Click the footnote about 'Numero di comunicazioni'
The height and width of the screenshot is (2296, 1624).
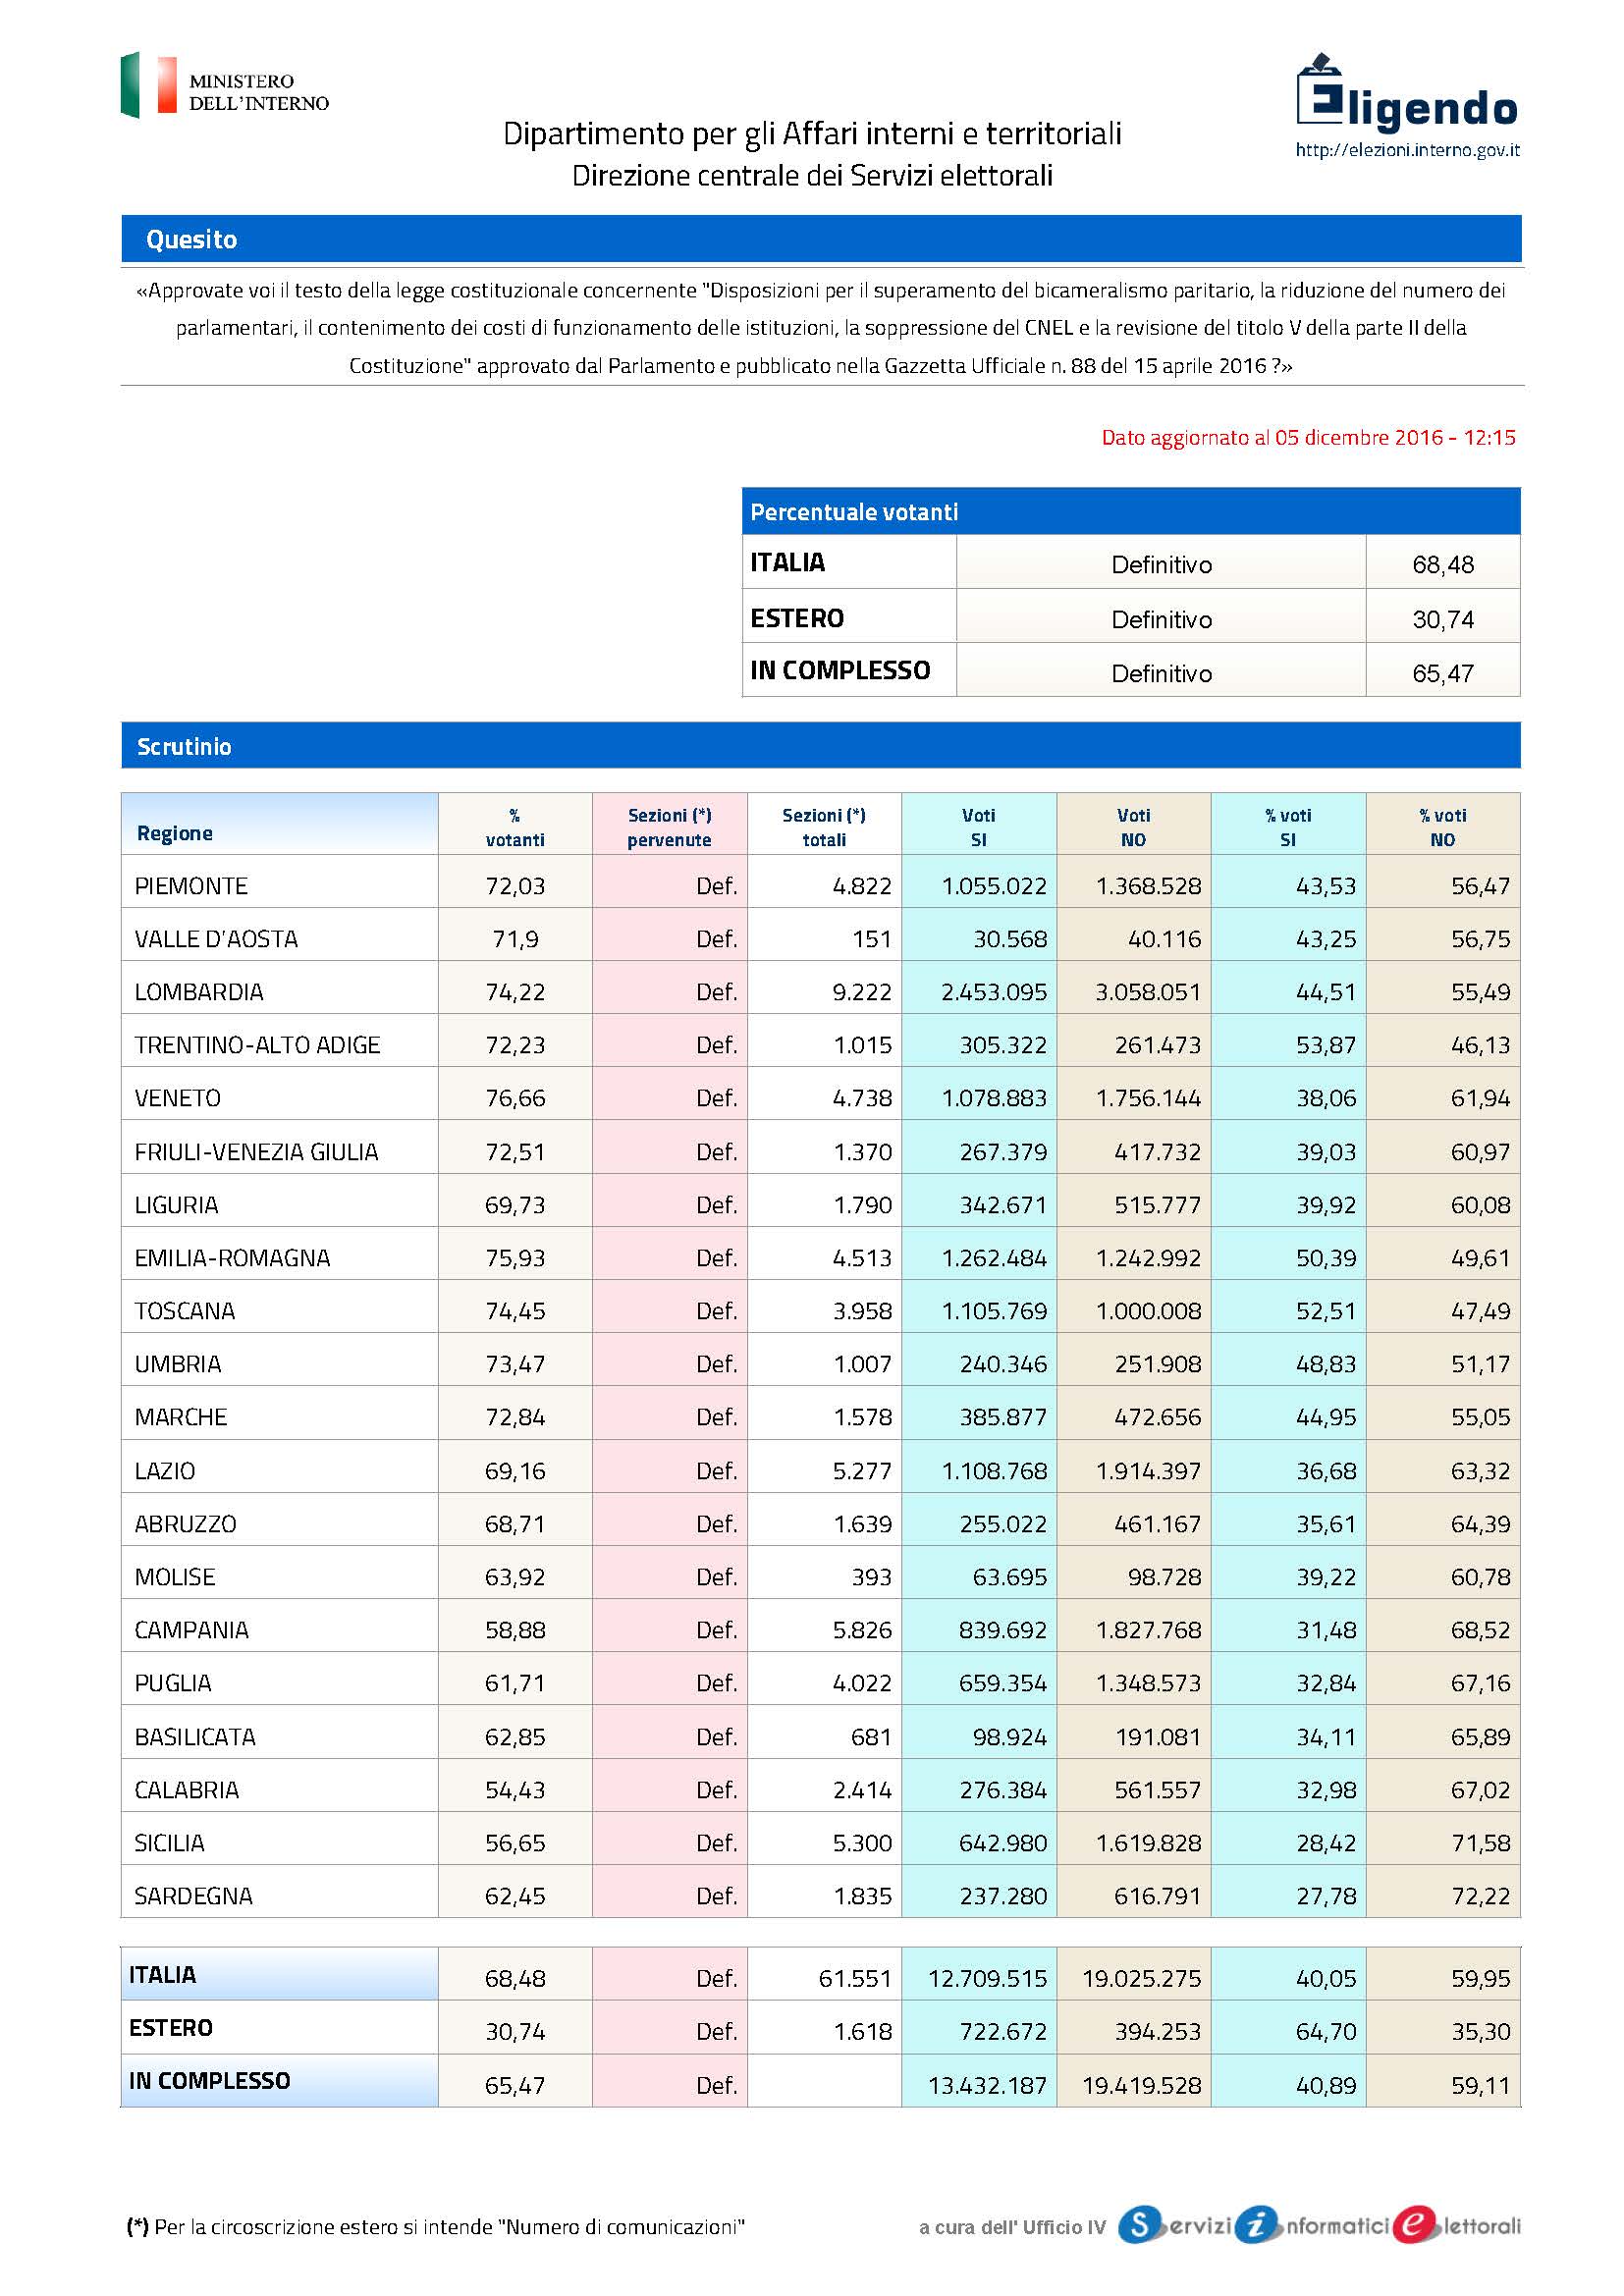click(x=436, y=2227)
